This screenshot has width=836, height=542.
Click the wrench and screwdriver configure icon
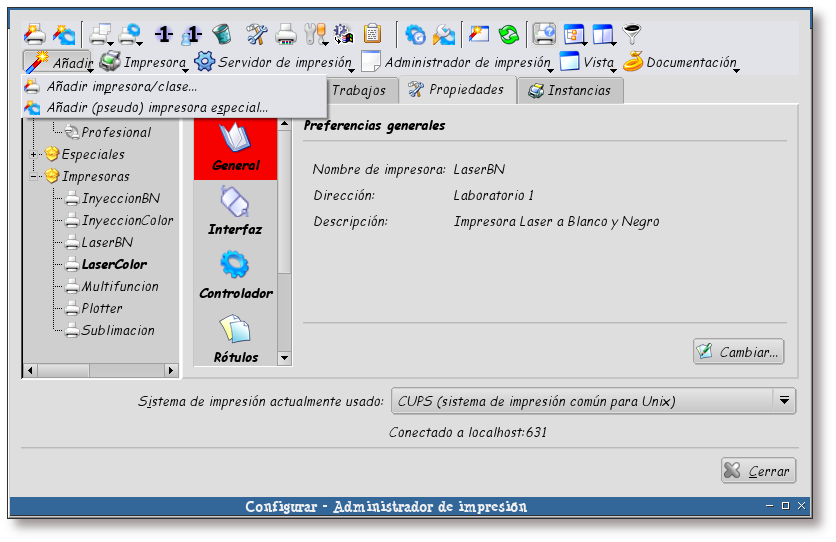pyautogui.click(x=256, y=34)
